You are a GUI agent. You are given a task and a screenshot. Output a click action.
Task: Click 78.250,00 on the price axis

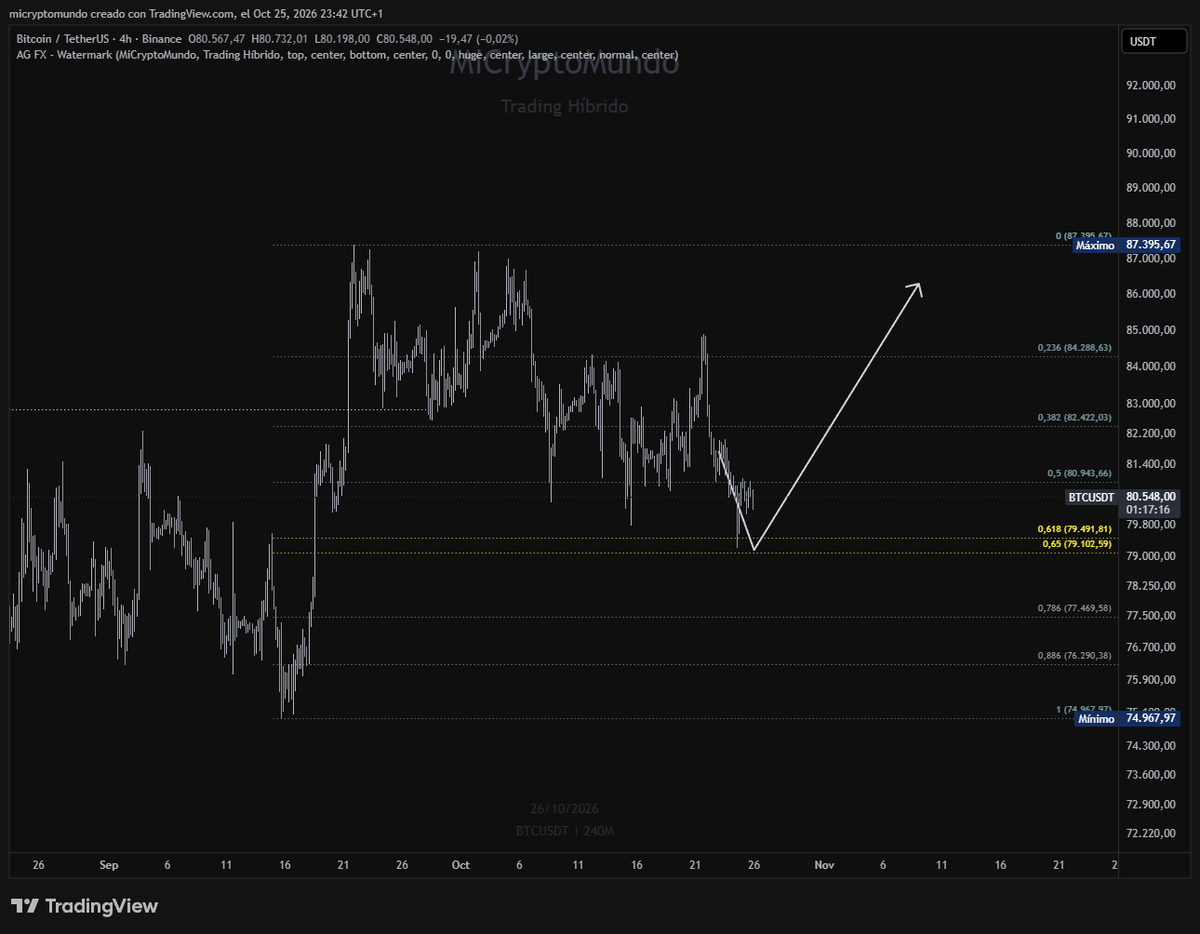[x=1150, y=586]
